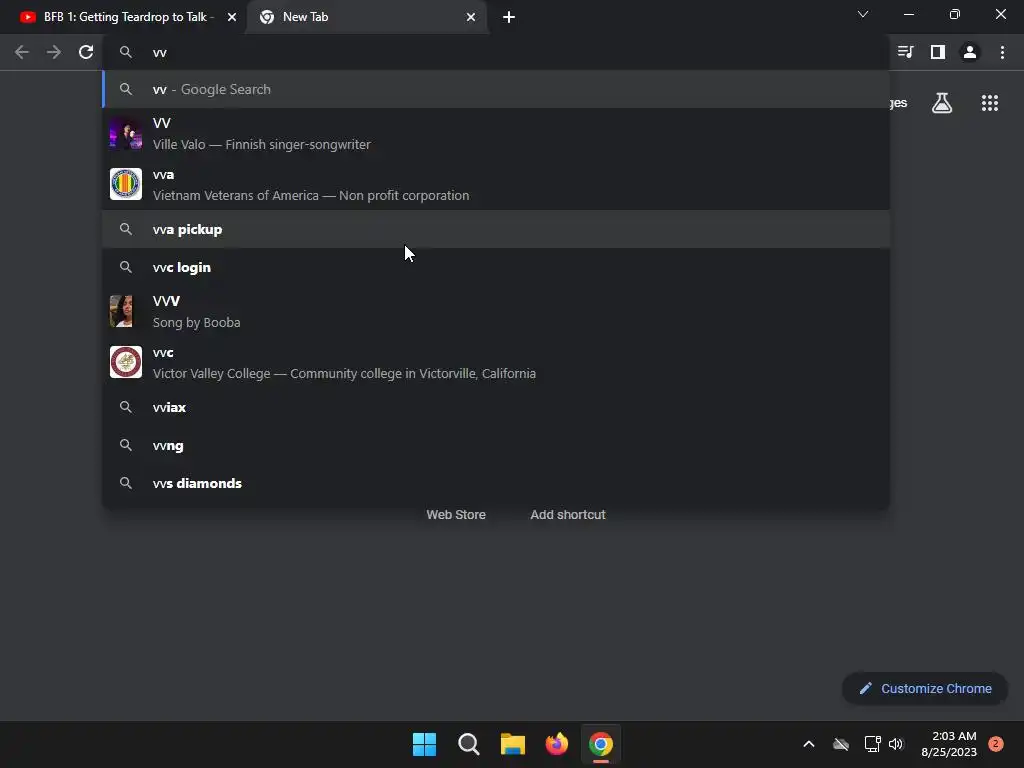Screen dimensions: 1024x768
Task: Select the vvs diamonds suggestion
Action: pos(496,483)
